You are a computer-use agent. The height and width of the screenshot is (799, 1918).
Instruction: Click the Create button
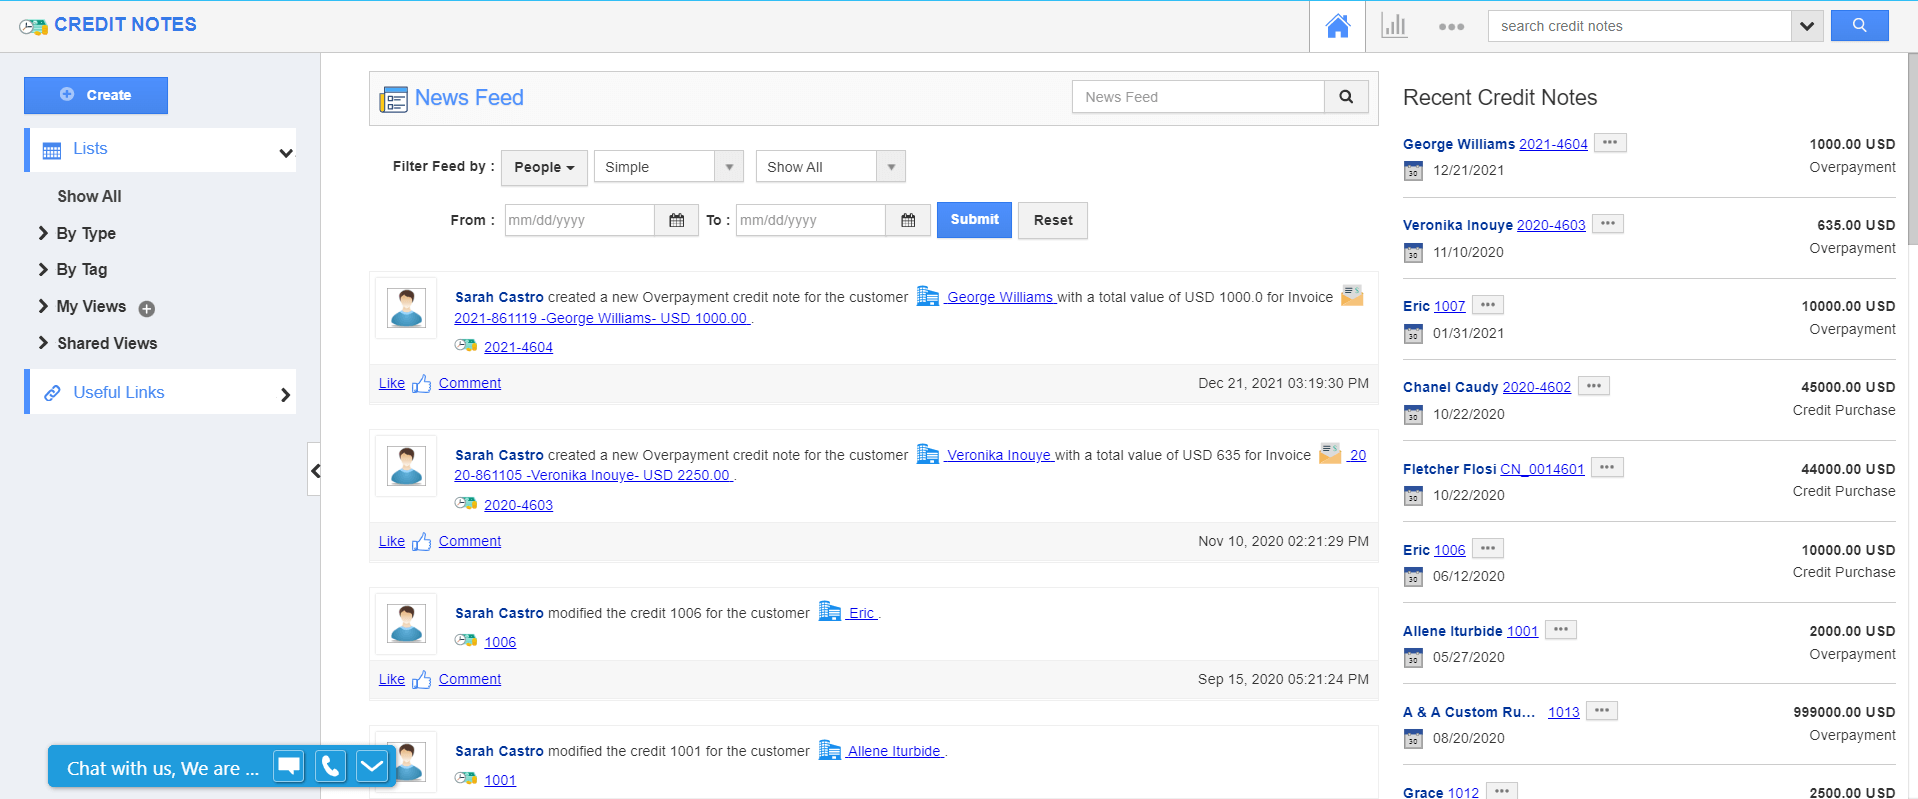(96, 95)
